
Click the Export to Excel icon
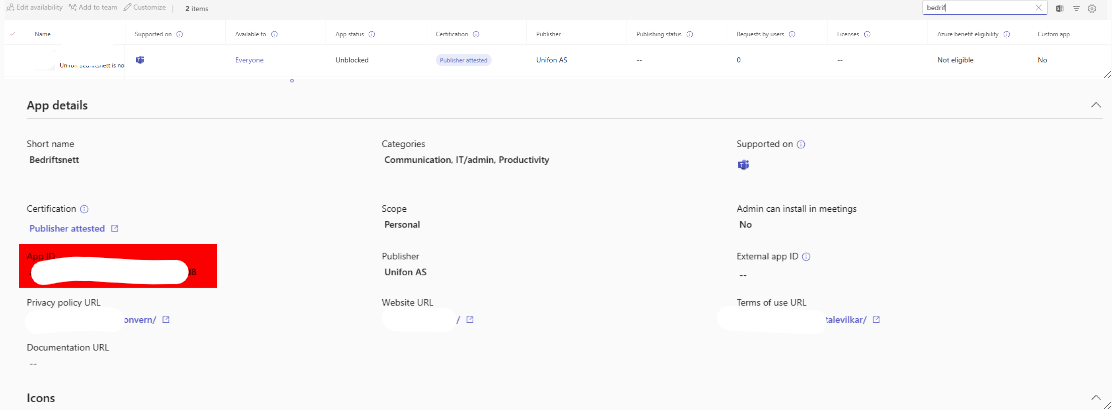1060,8
